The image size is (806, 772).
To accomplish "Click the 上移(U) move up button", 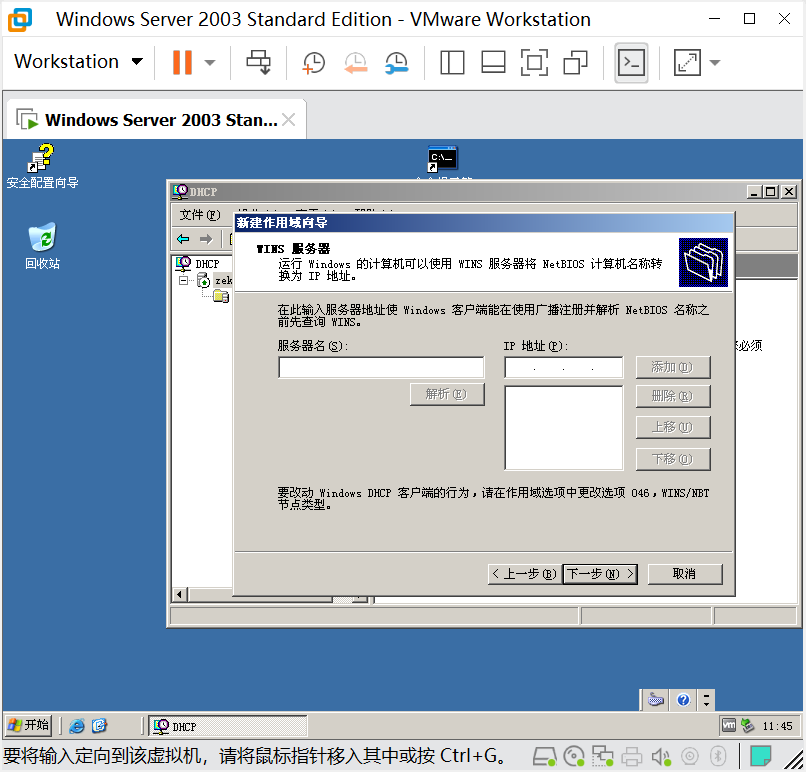I will tap(673, 427).
